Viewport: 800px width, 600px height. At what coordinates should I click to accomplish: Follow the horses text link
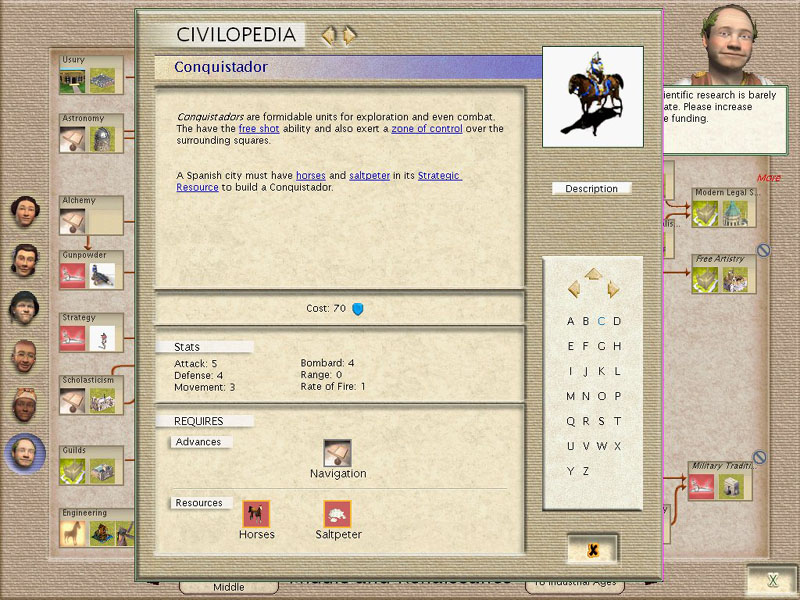tap(310, 176)
